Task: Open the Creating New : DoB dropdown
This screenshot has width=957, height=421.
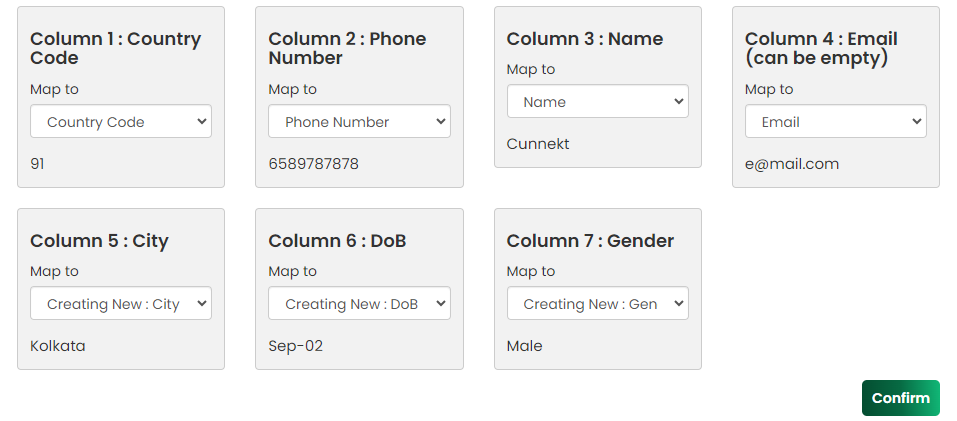Action: point(359,303)
